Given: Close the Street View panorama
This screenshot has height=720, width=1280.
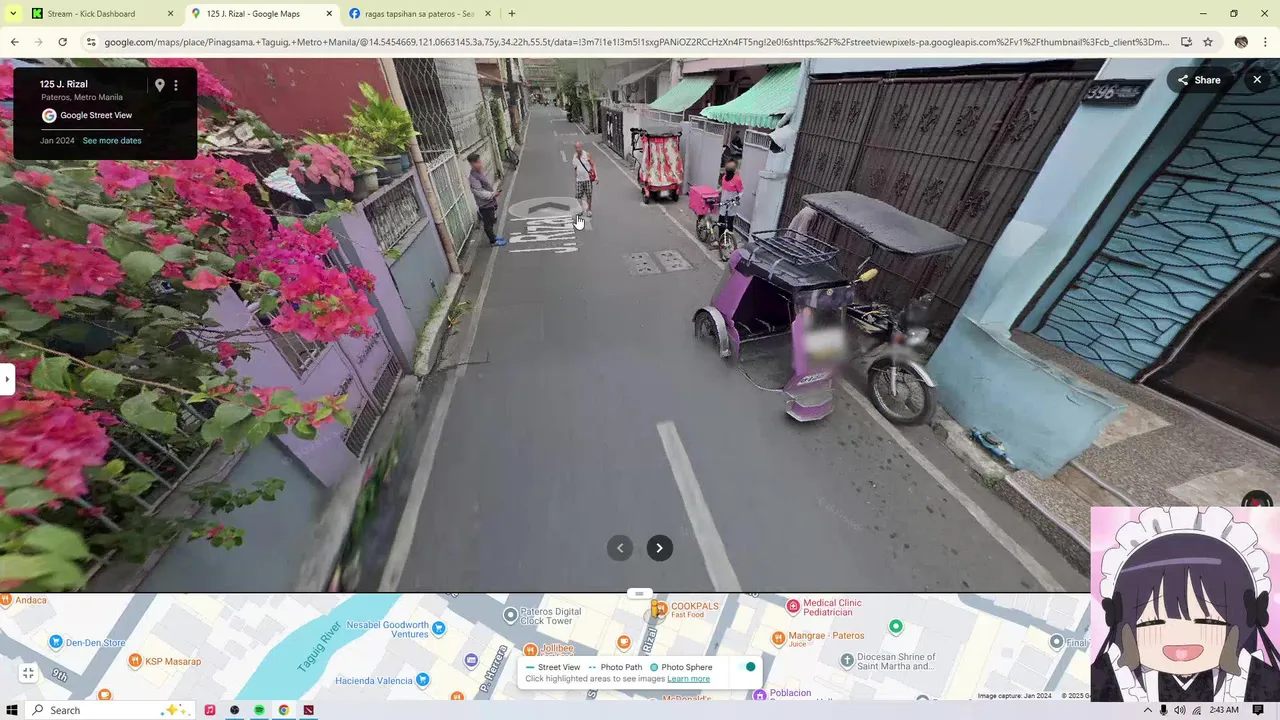Looking at the screenshot, I should click(1257, 80).
